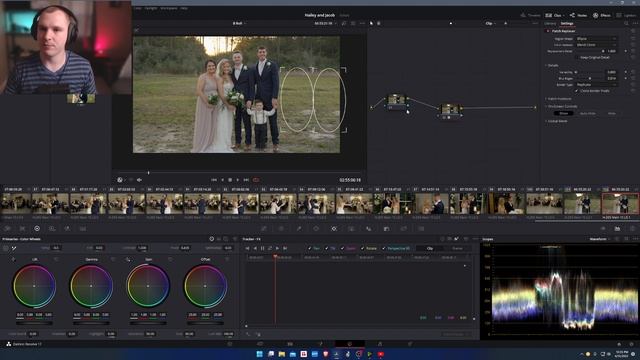This screenshot has width=640, height=360.
Task: Click the Gain color wheel
Action: 148,286
